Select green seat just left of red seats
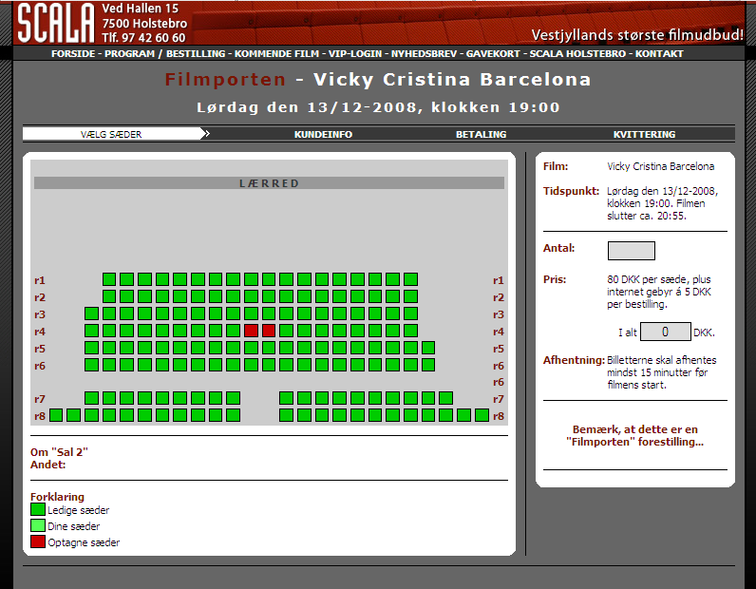 pos(233,331)
